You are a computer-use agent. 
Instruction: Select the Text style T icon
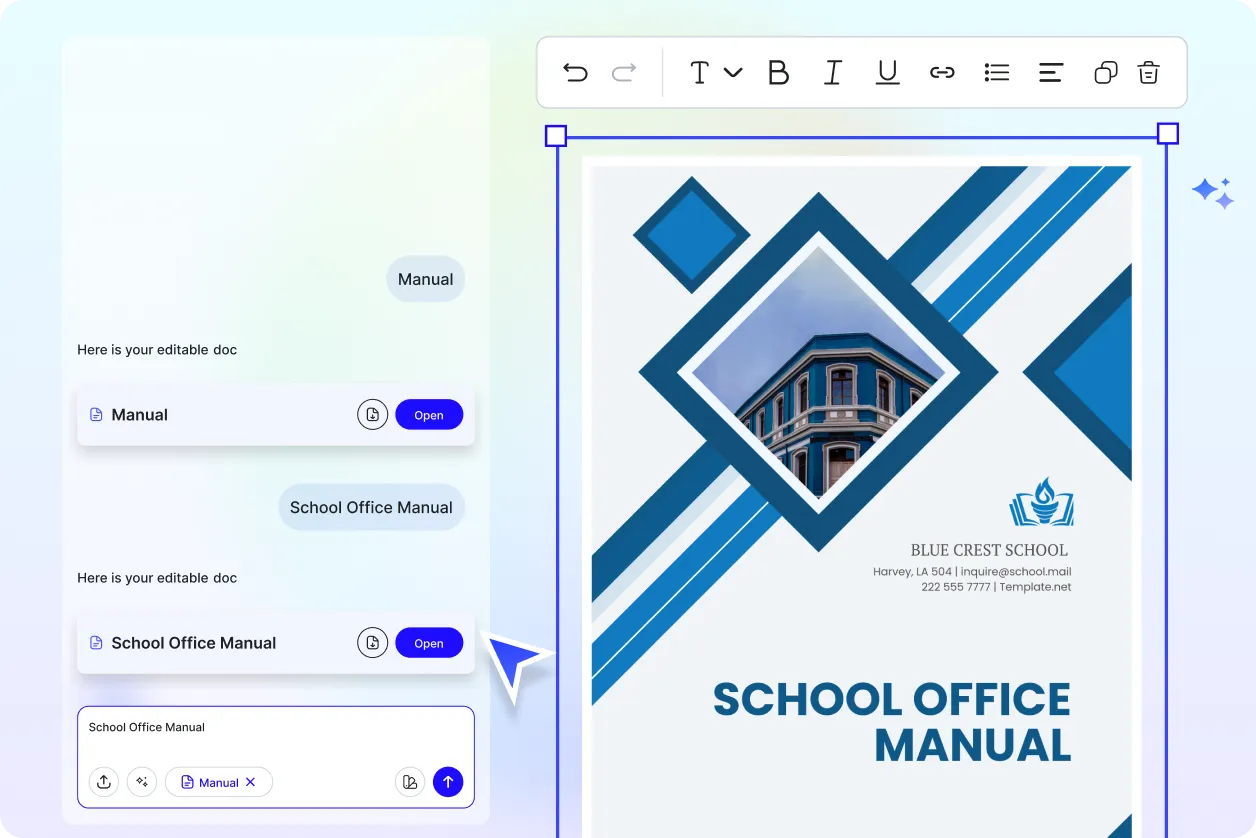699,72
